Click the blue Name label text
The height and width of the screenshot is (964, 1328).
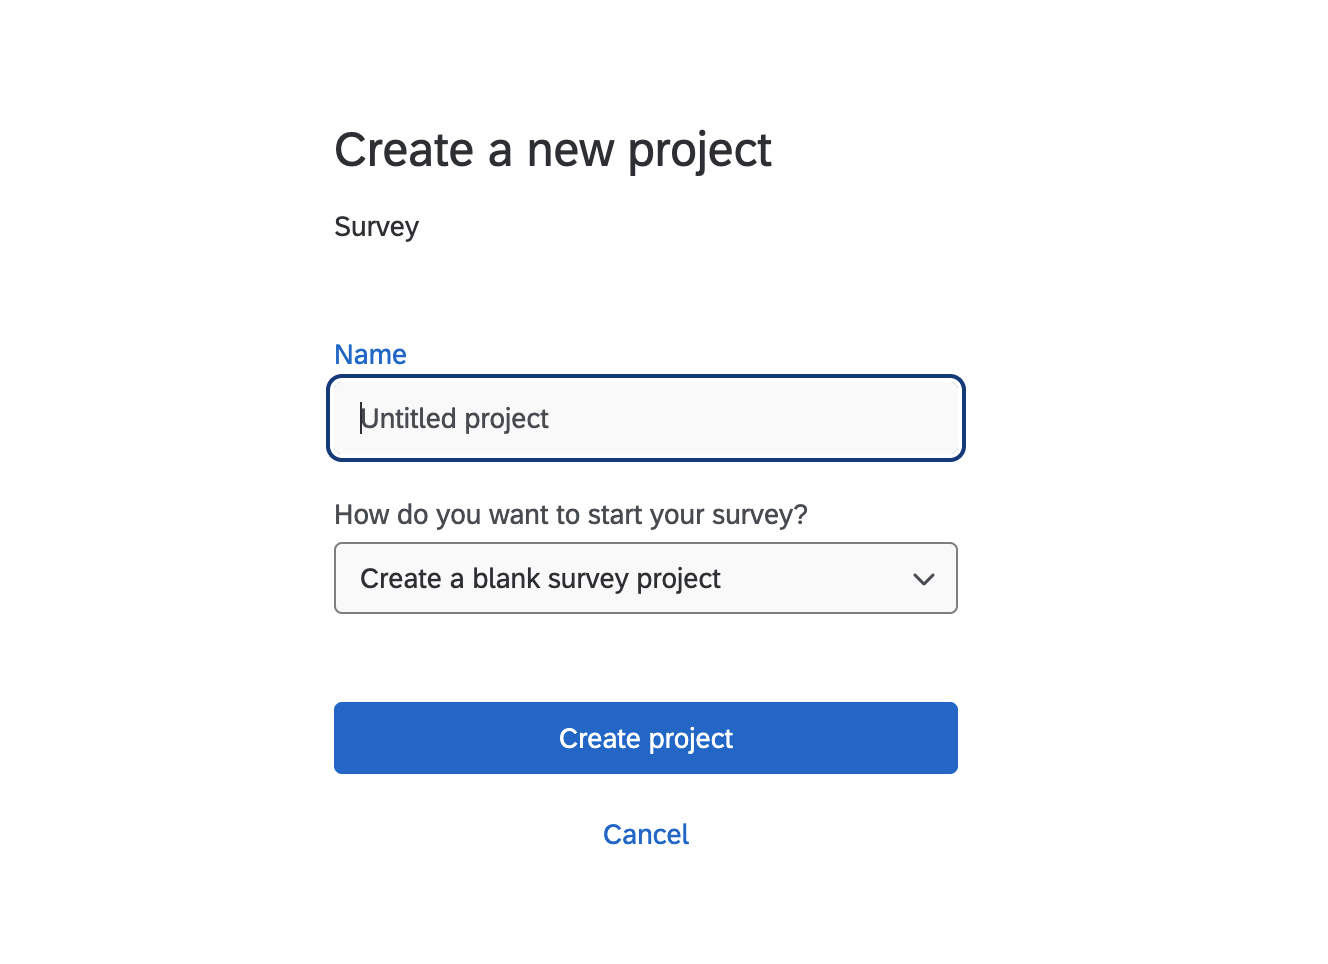point(370,355)
